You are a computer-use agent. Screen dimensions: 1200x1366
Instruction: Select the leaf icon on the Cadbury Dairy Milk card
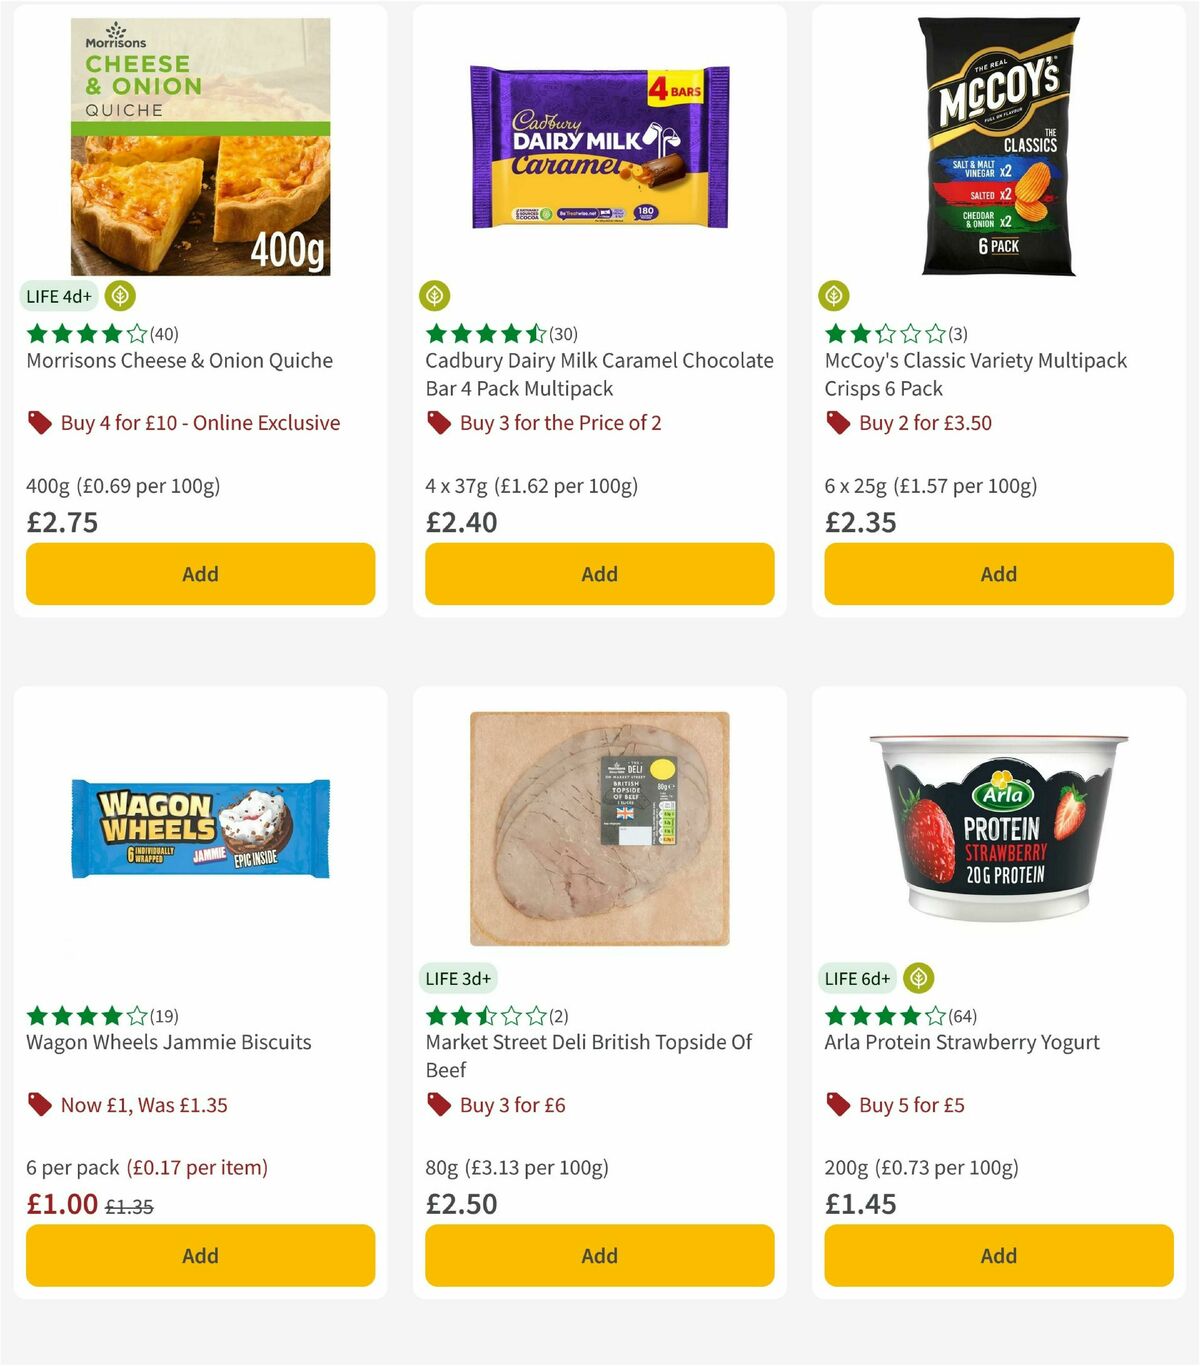pos(434,296)
